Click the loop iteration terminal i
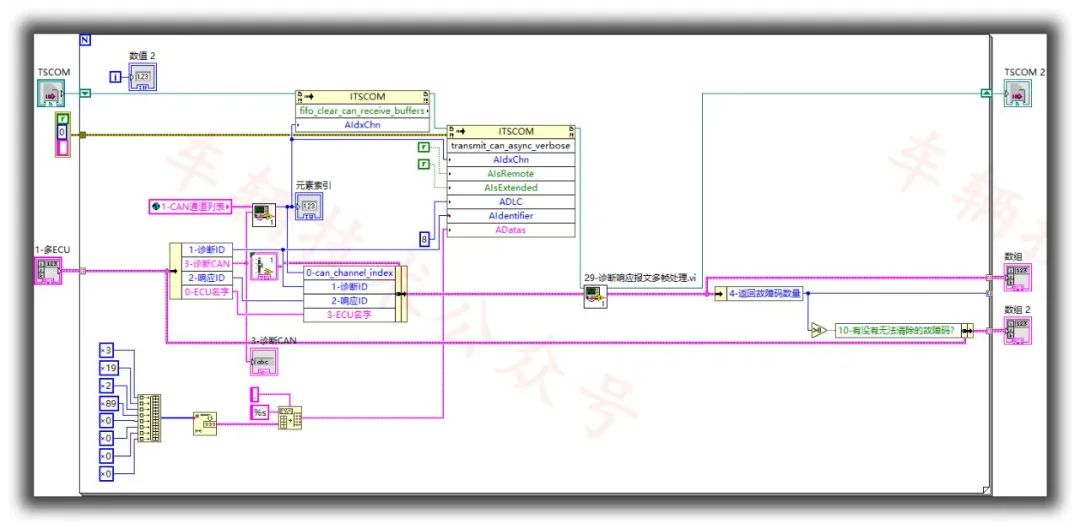This screenshot has height=529, width=1080. point(116,76)
